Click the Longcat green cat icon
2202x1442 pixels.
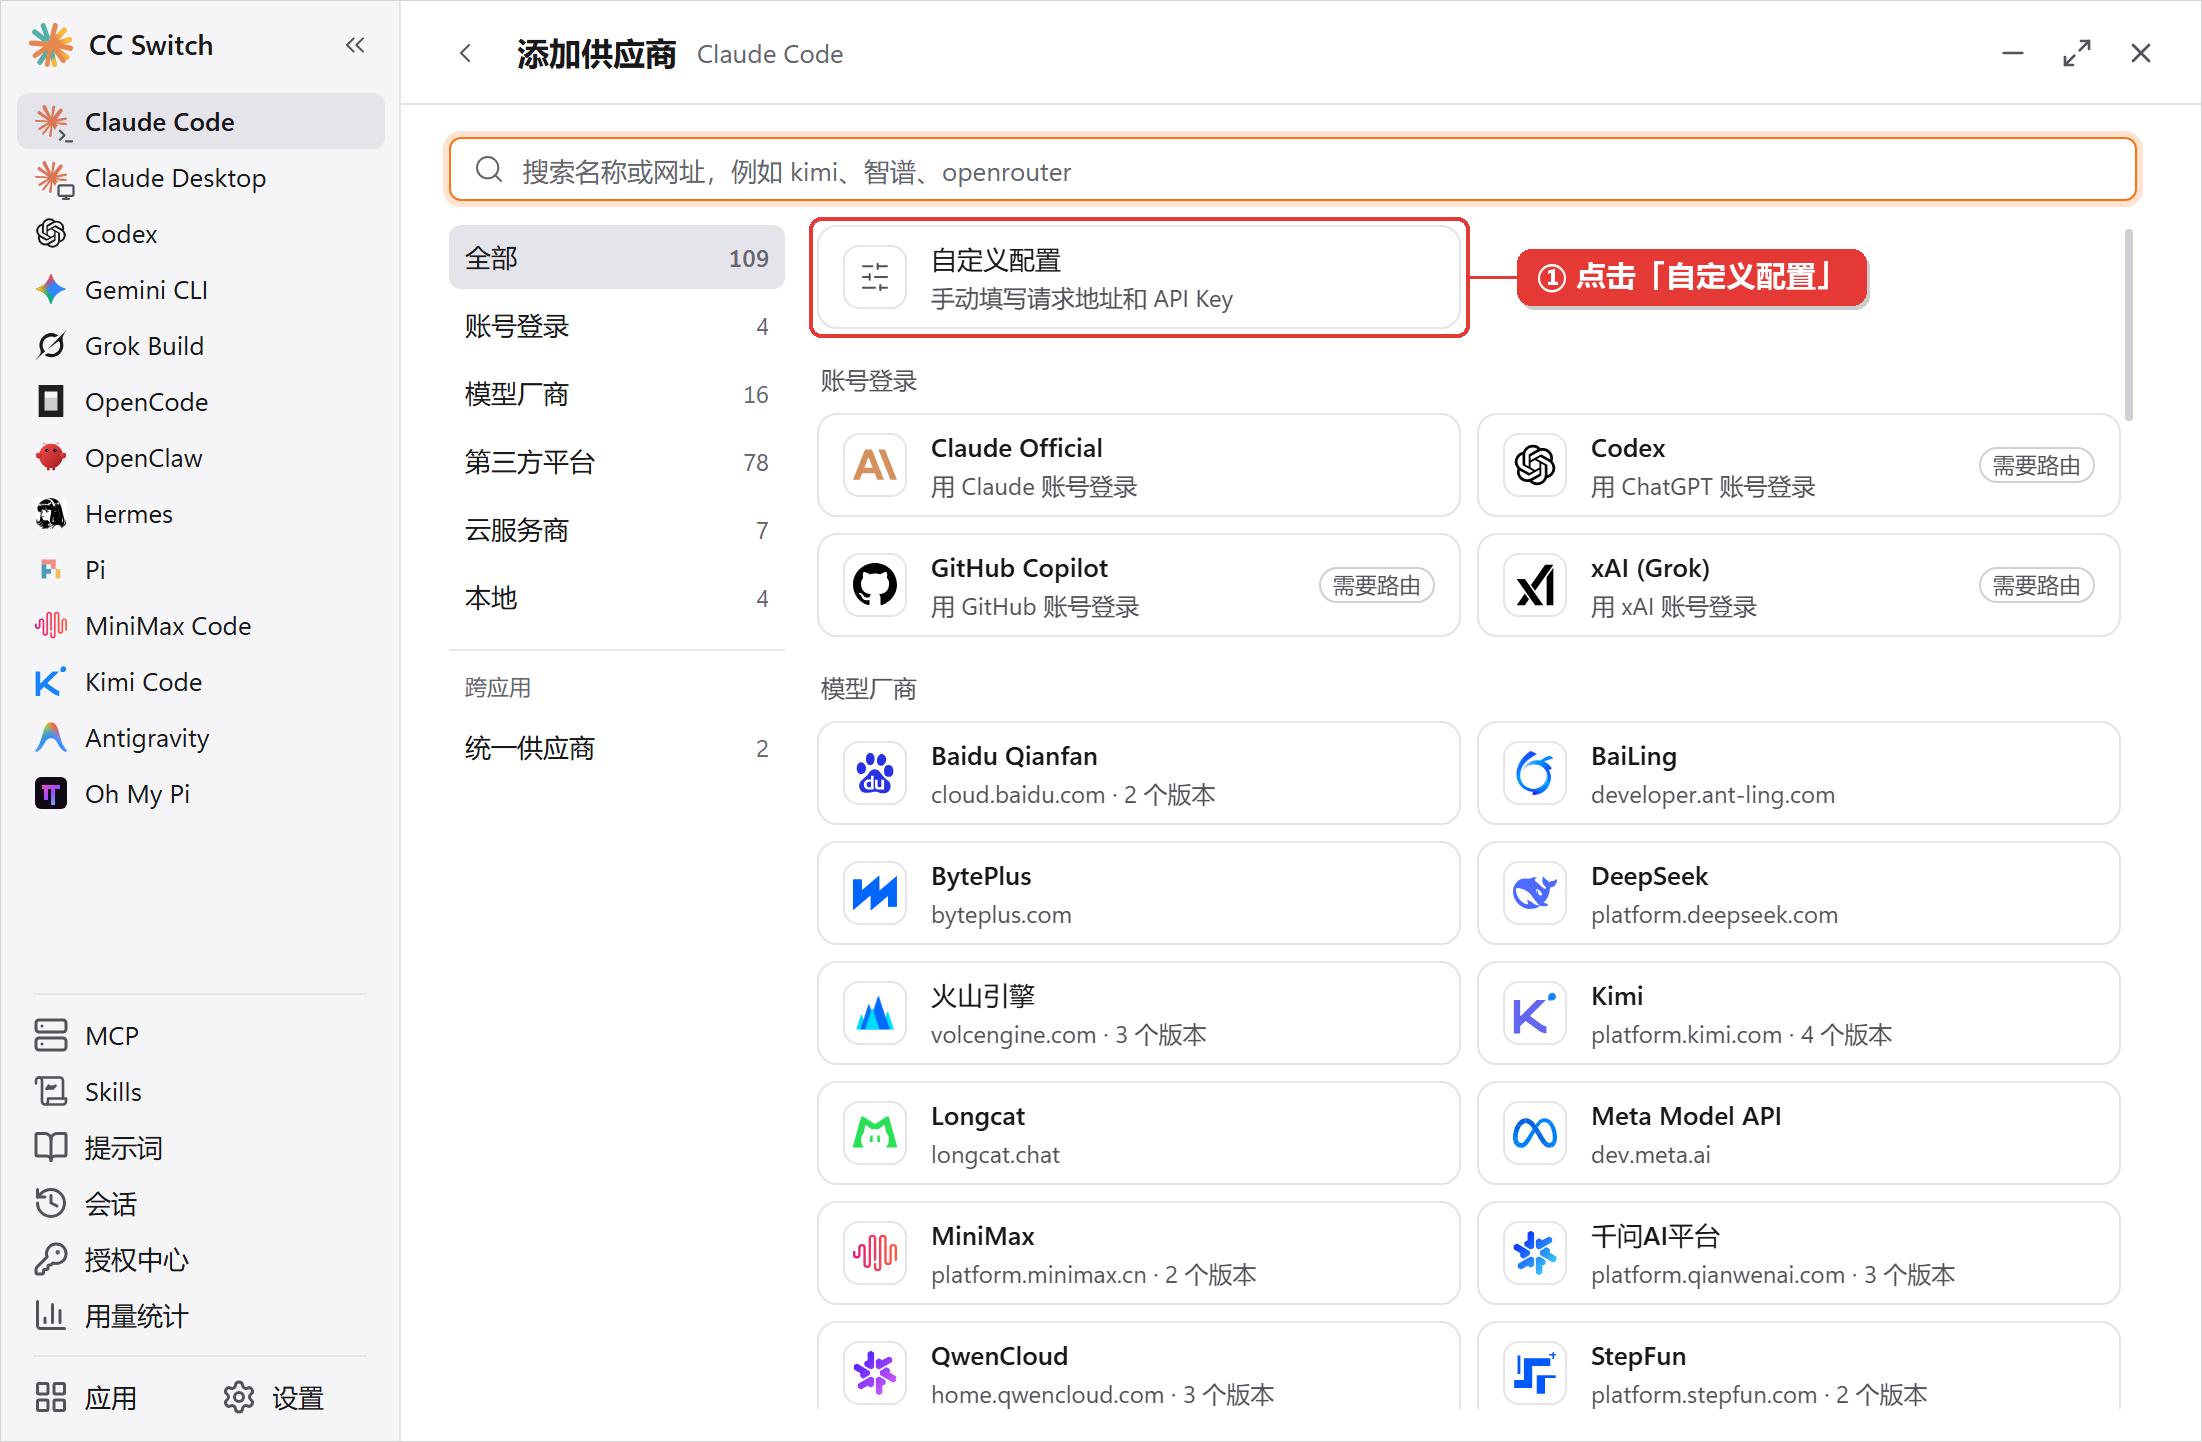click(x=875, y=1134)
